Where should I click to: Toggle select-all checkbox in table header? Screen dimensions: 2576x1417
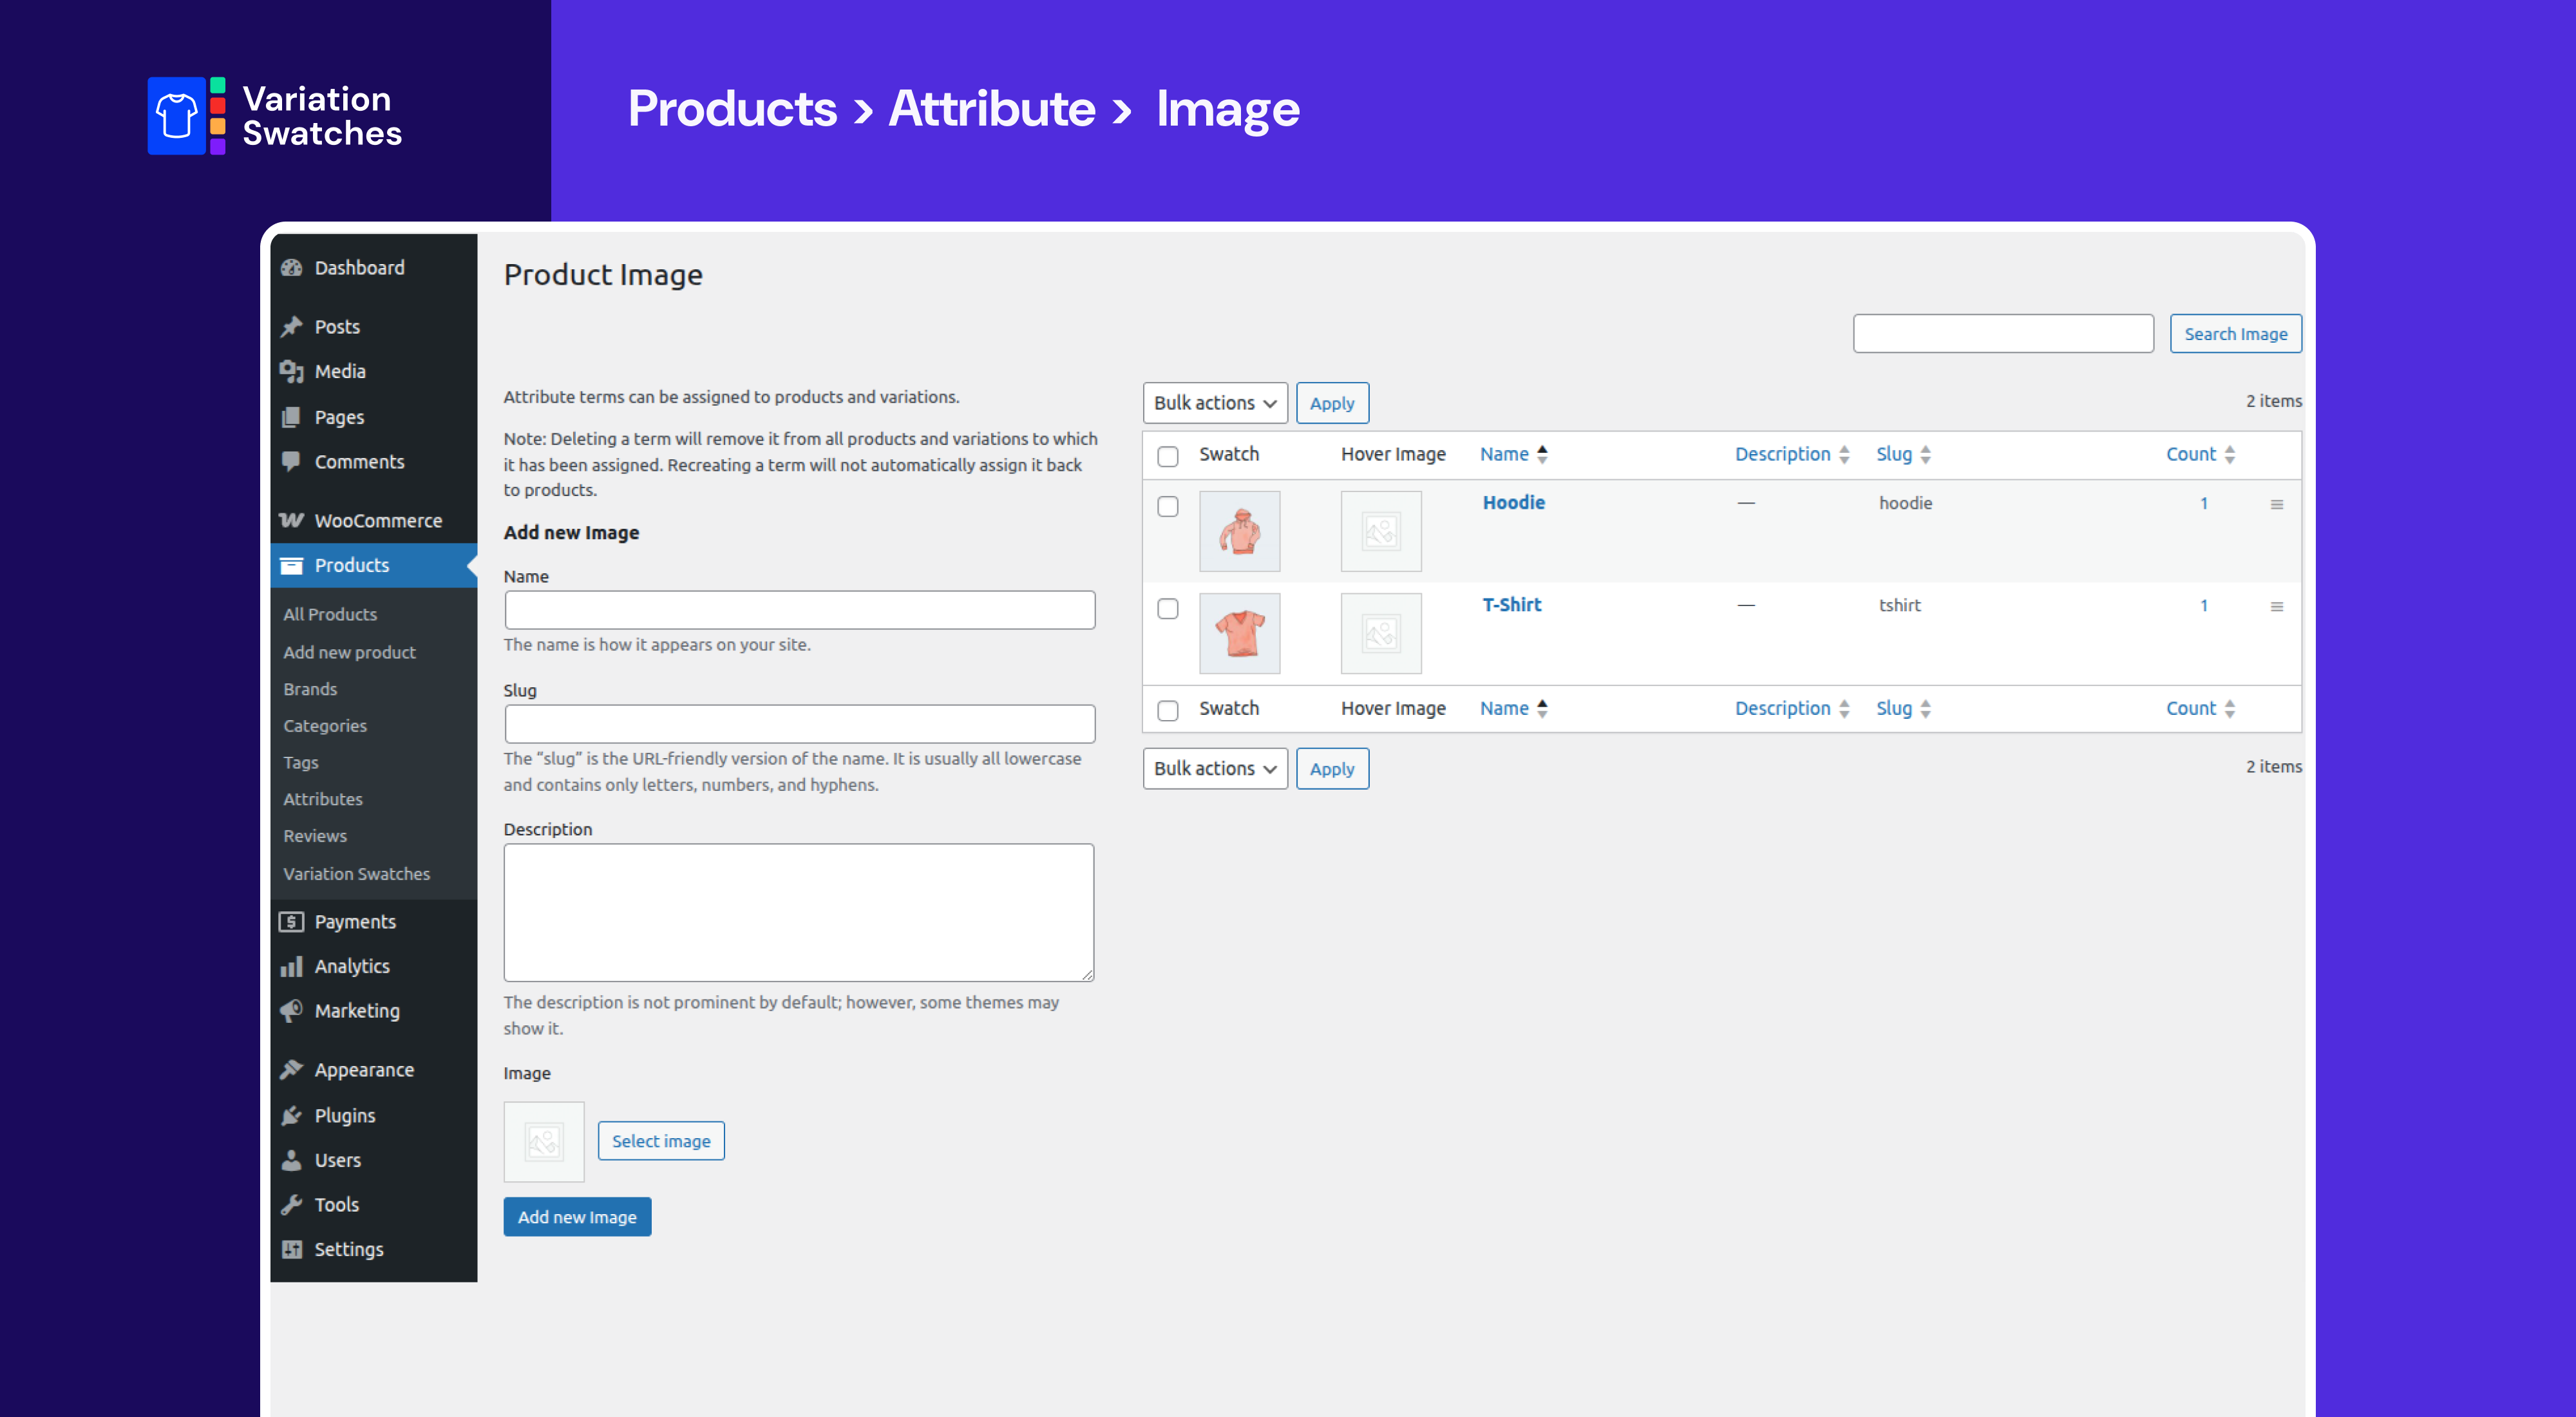(x=1167, y=456)
